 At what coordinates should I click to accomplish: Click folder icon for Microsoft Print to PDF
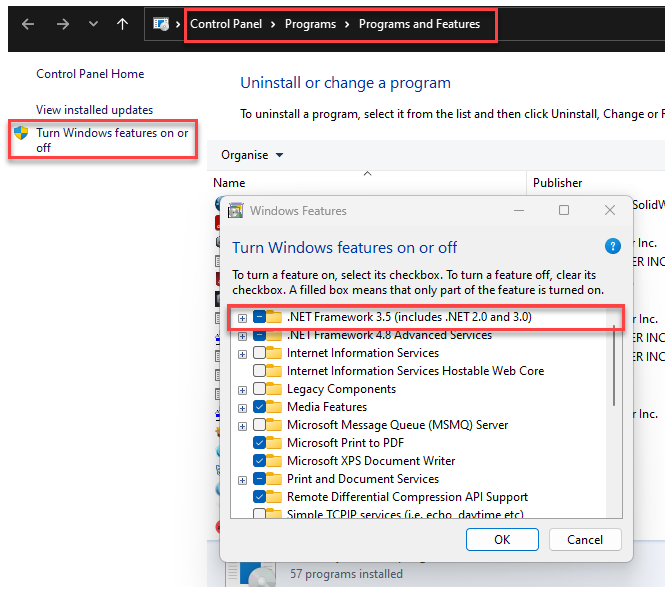click(x=274, y=443)
